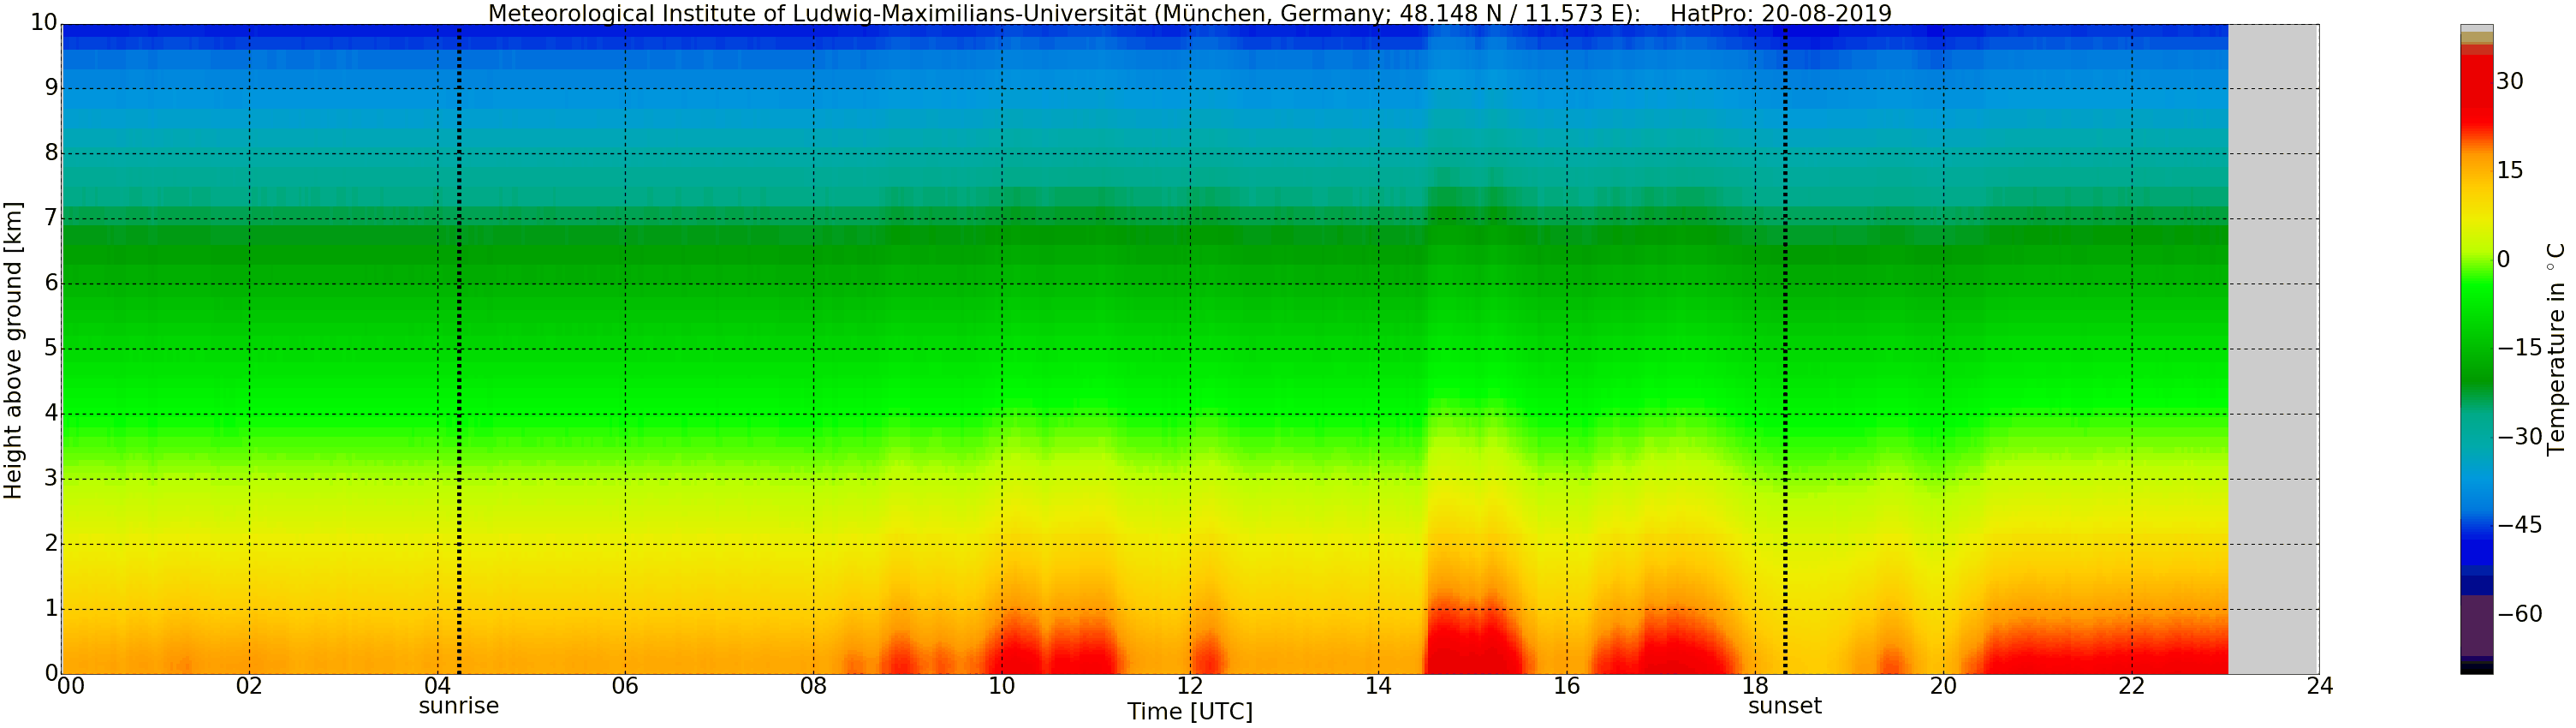Click the gray missing-data region after hour 23
The width and height of the screenshot is (2576, 728).
[2273, 349]
